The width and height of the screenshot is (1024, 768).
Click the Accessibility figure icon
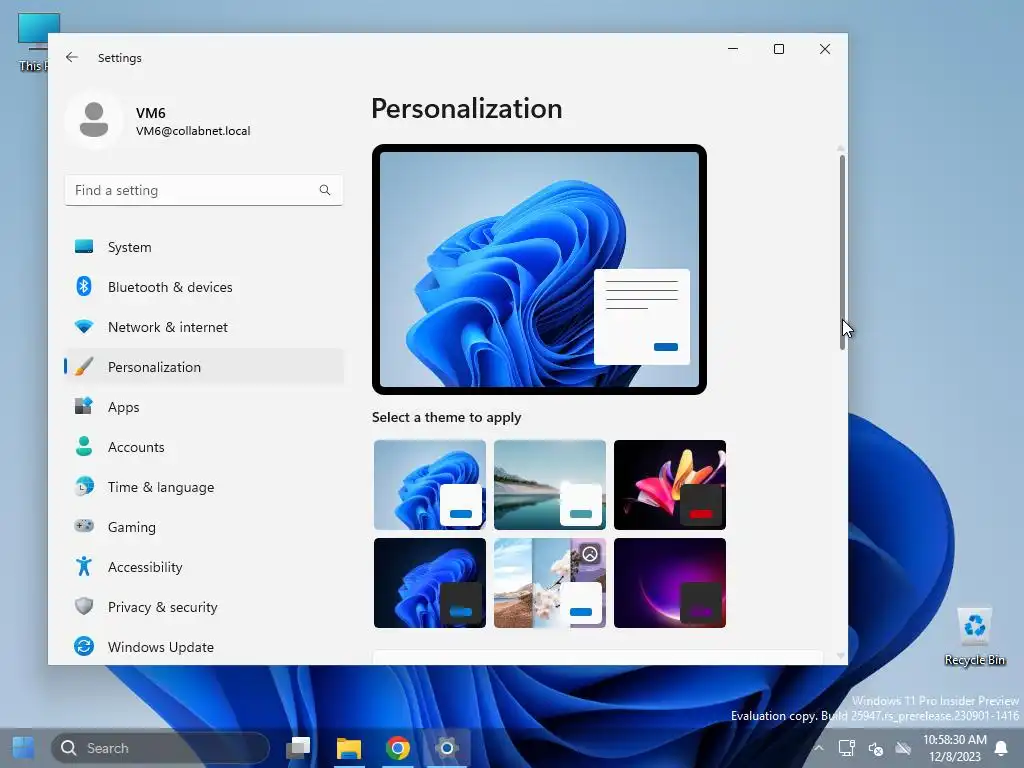(x=84, y=566)
